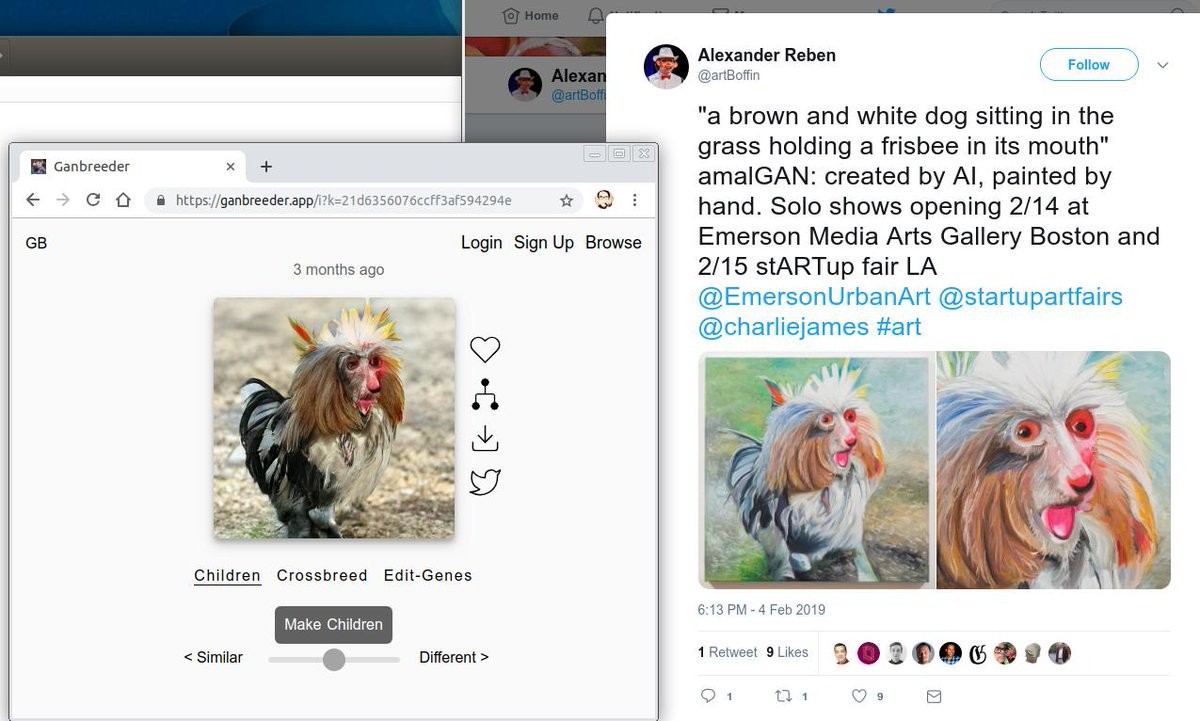Open the first liker's avatar under the tweet

(x=842, y=653)
